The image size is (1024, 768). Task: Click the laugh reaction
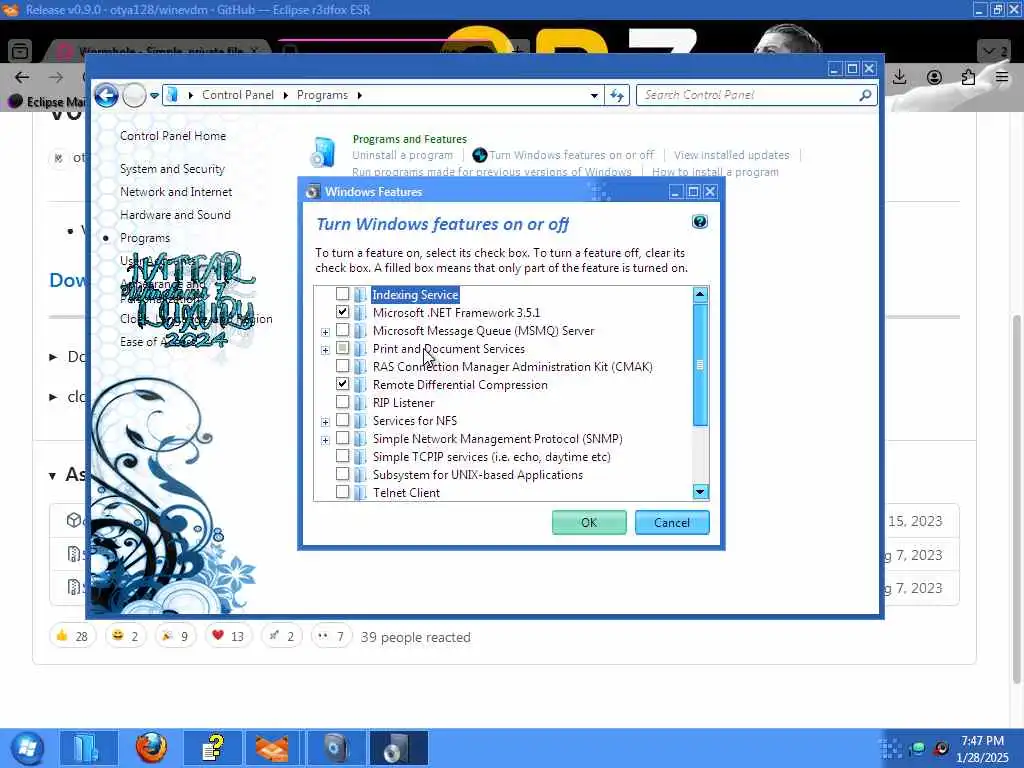tap(125, 635)
